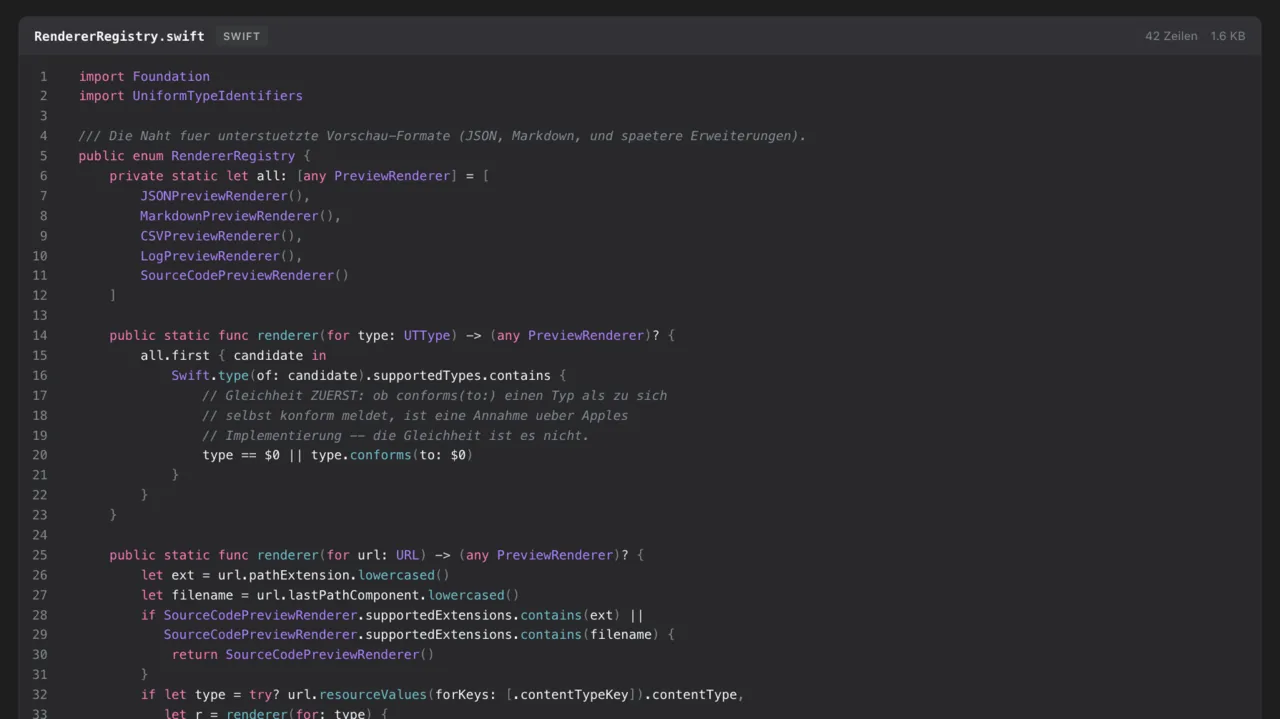Click 'resourceValues' on line 32
This screenshot has width=1280, height=719.
click(x=373, y=695)
